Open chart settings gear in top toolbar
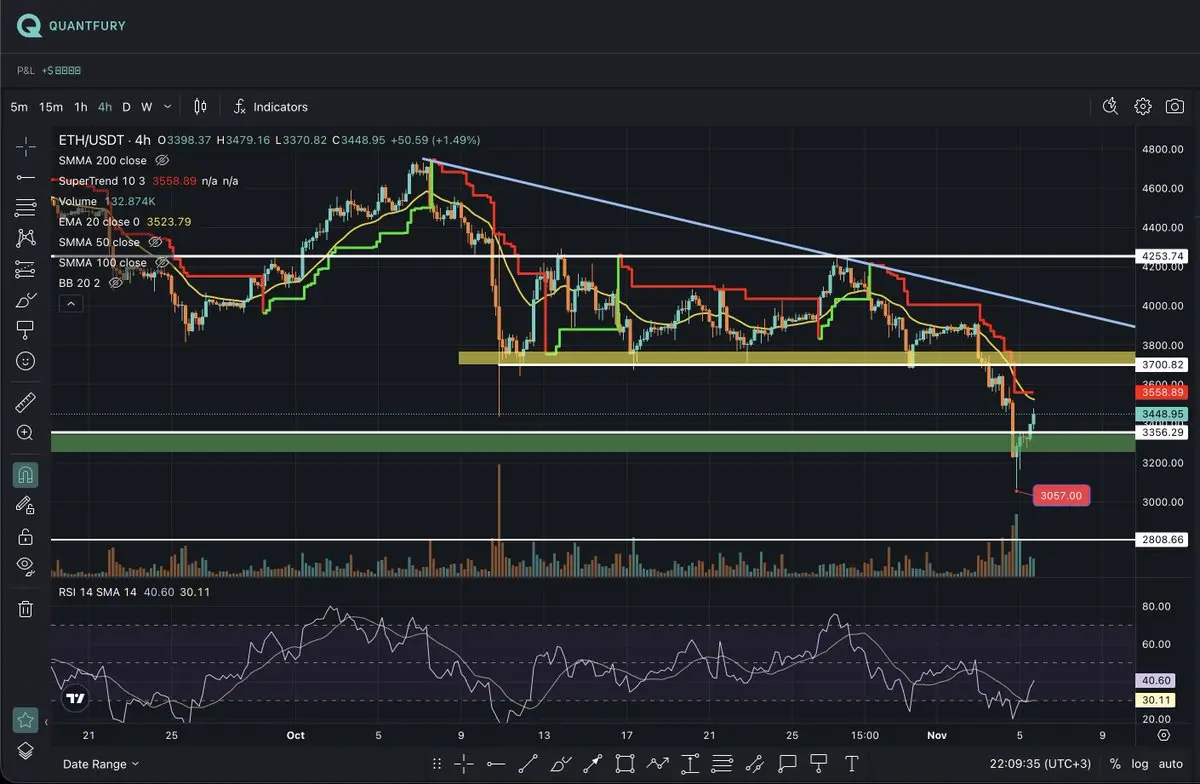 pos(1143,106)
